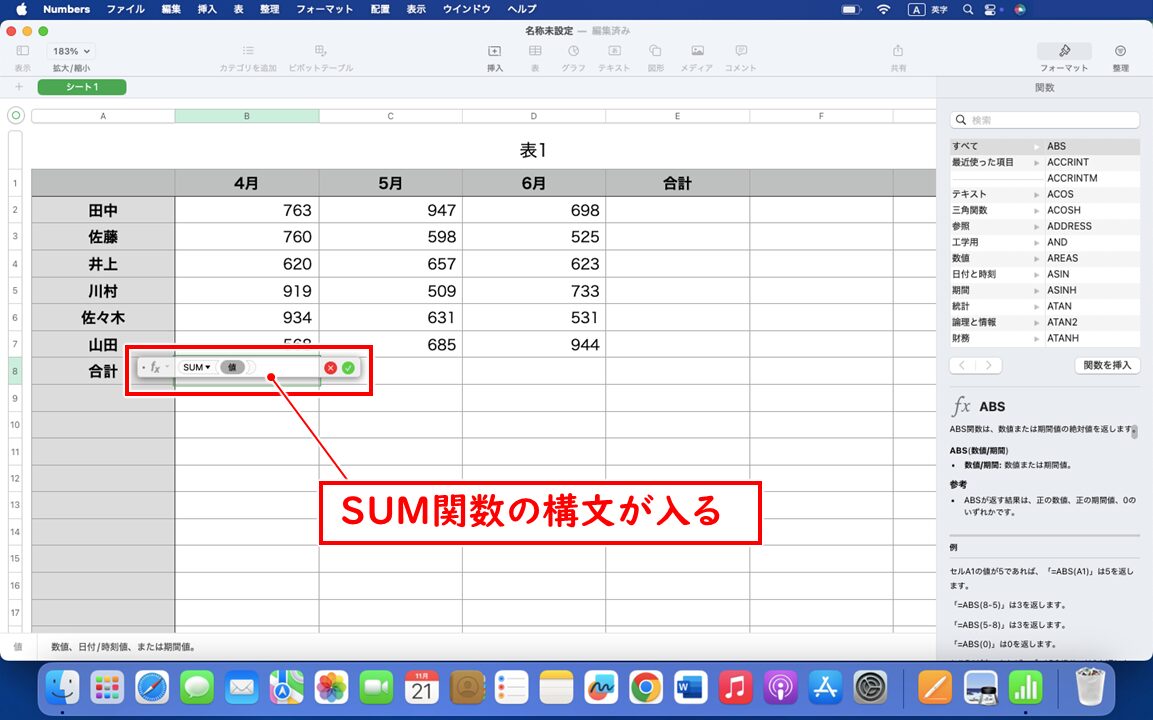Open the SUM dropdown in the formula editor
This screenshot has width=1153, height=720.
(x=196, y=367)
